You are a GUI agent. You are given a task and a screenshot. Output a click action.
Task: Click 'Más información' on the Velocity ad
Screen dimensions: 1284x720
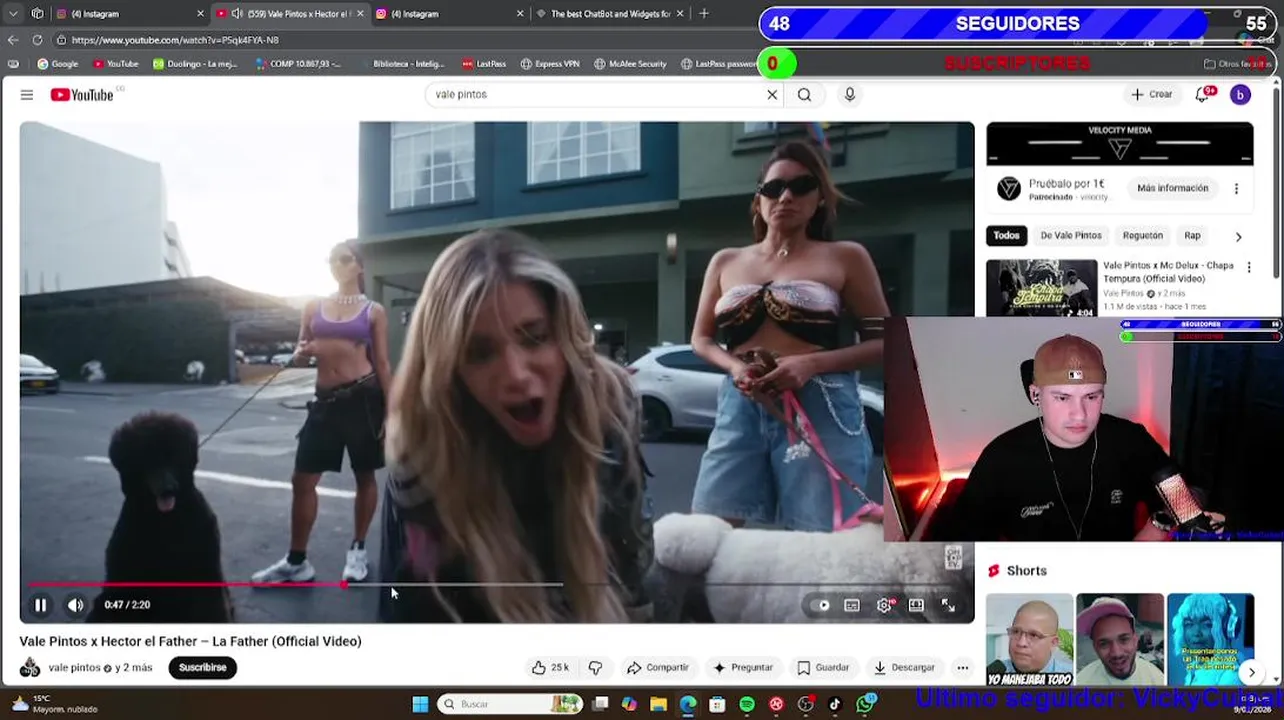1172,188
